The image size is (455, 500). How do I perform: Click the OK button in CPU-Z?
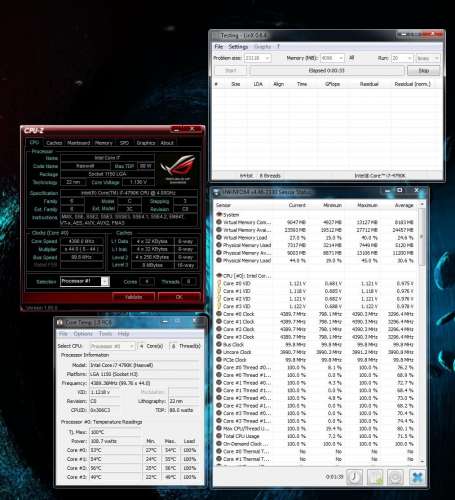[x=179, y=297]
